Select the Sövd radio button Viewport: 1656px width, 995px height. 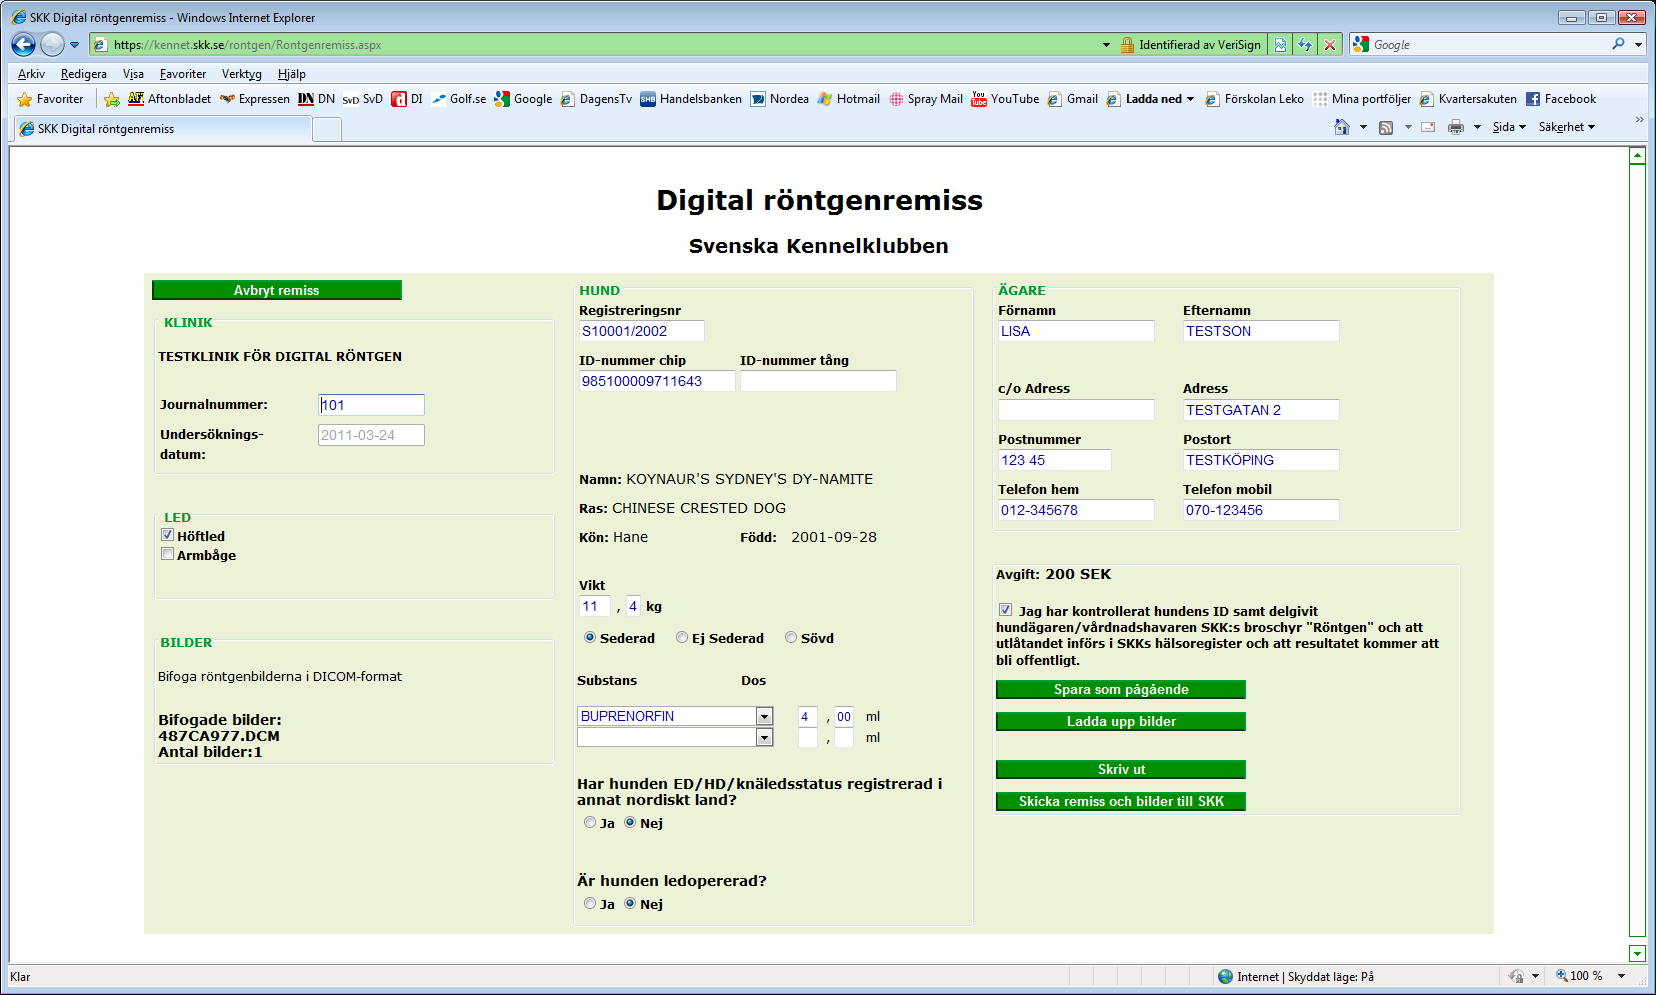pyautogui.click(x=791, y=637)
